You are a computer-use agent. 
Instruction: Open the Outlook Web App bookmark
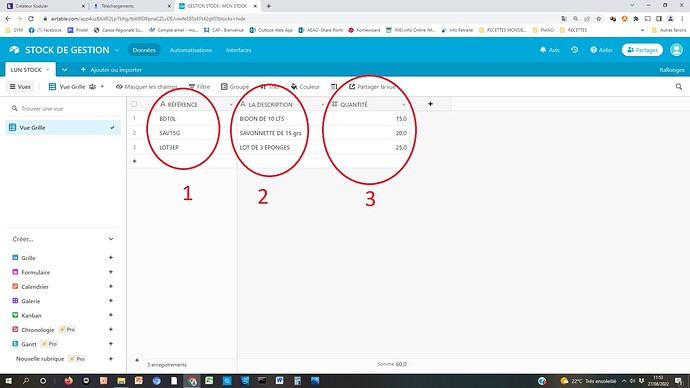(x=271, y=30)
